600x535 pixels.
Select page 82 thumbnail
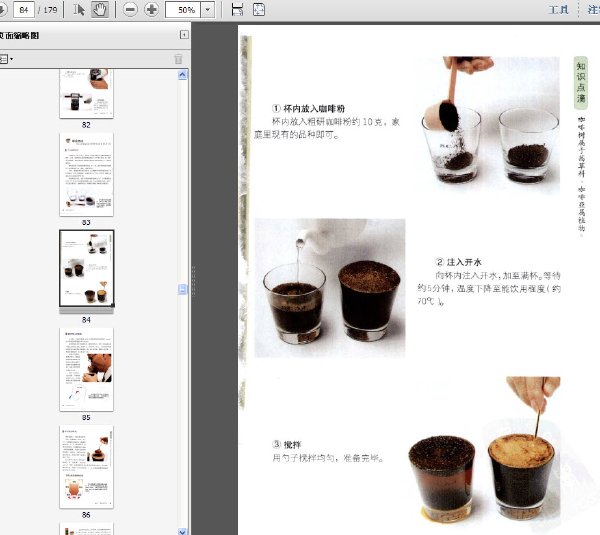click(86, 93)
